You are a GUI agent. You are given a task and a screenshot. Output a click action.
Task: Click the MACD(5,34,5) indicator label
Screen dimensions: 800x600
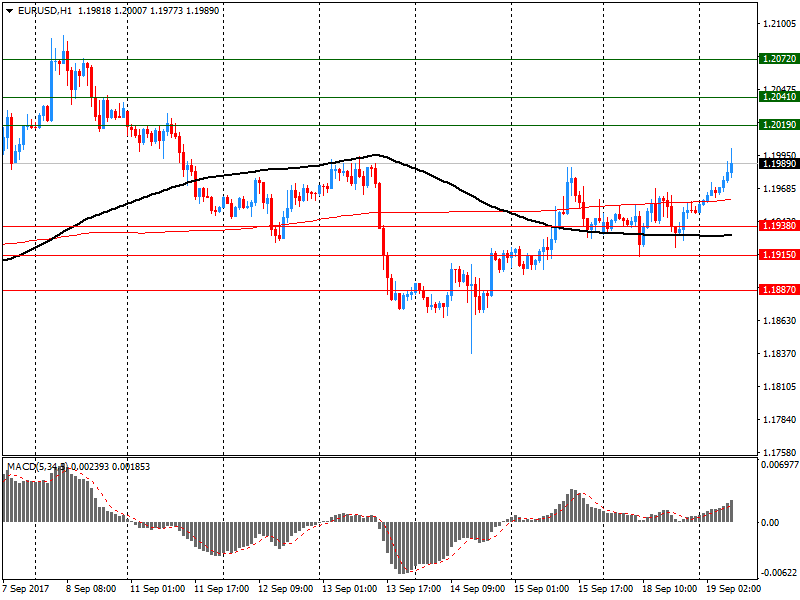tap(37, 466)
